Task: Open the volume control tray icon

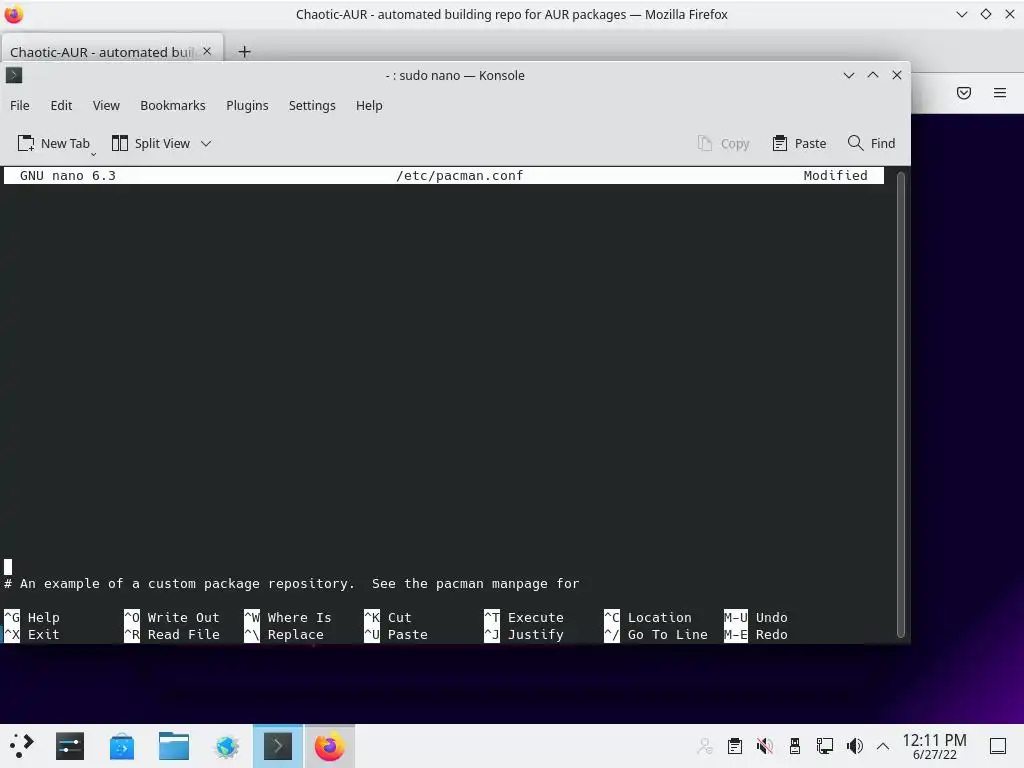Action: click(854, 746)
